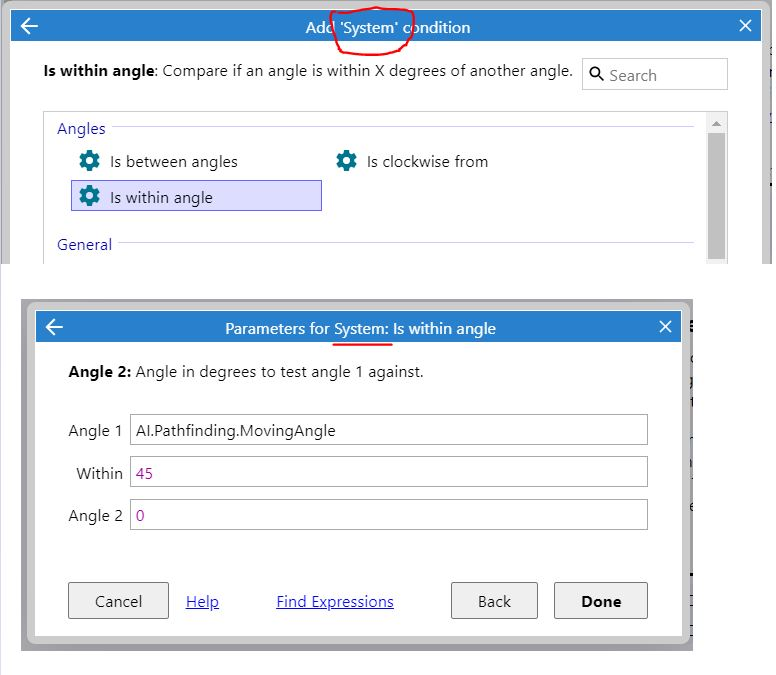Click the Within field containing 45
Image resolution: width=776 pixels, height=675 pixels.
click(388, 473)
